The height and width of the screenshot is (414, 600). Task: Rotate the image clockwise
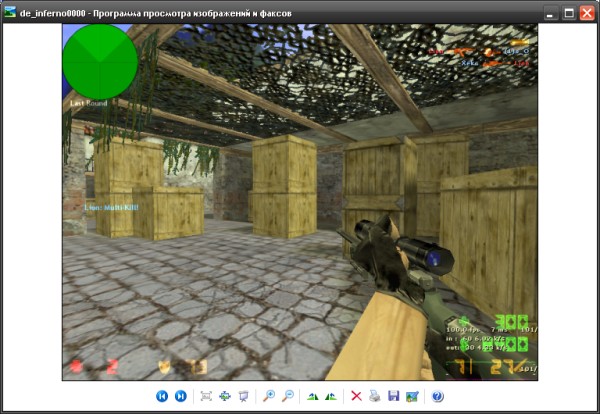pos(313,396)
